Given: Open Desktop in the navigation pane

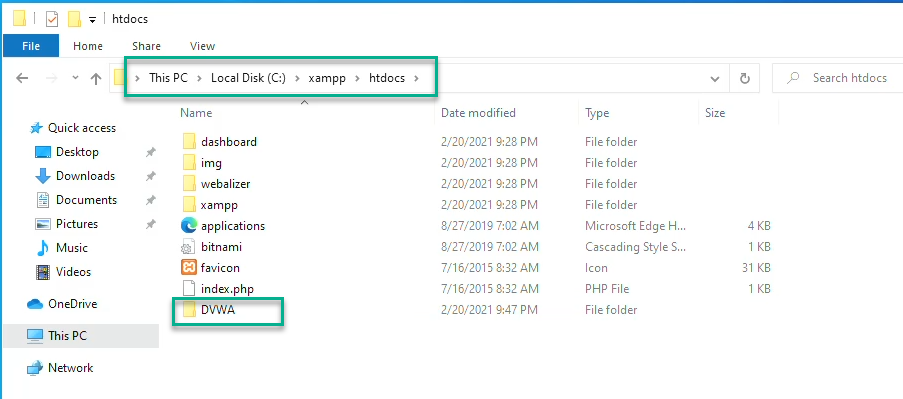Looking at the screenshot, I should (x=77, y=152).
